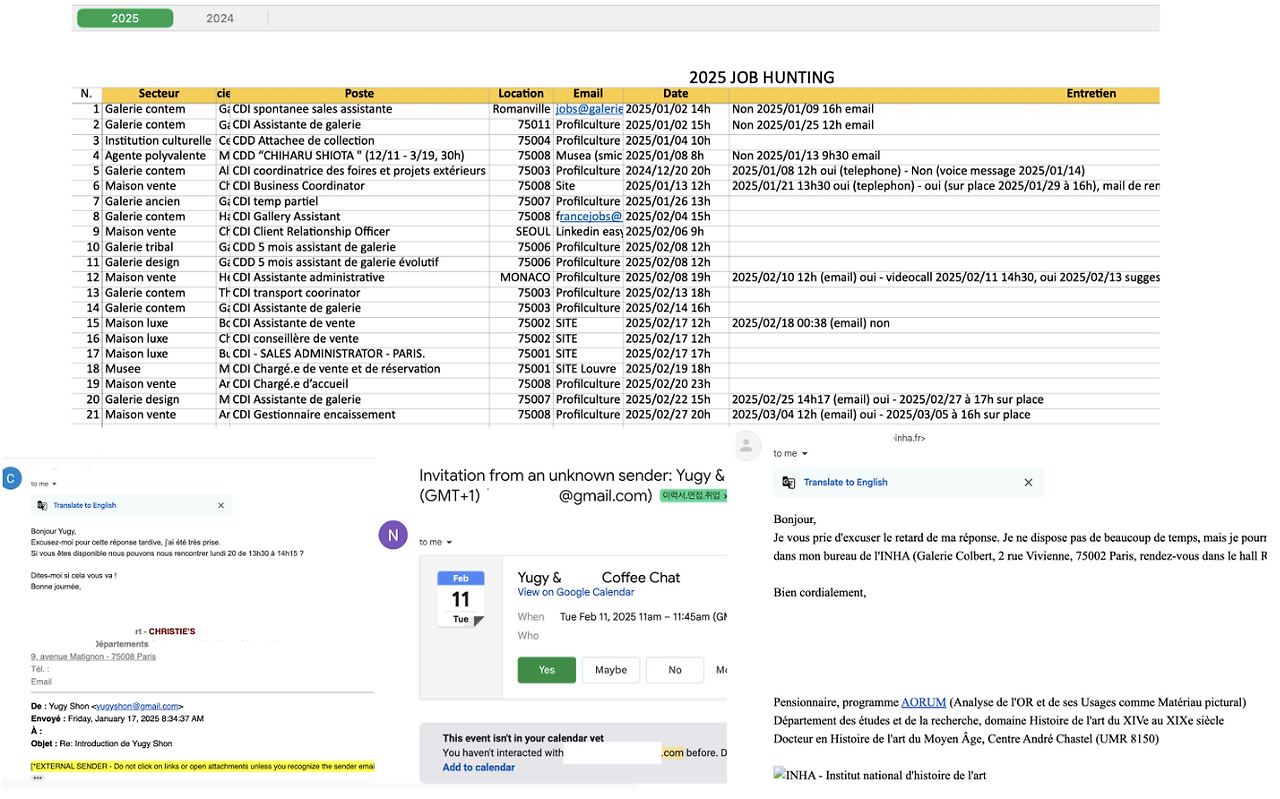Select the 'CDD "CHIHARU SHIOTA"' post cell
This screenshot has width=1280, height=799.
pyautogui.click(x=359, y=155)
